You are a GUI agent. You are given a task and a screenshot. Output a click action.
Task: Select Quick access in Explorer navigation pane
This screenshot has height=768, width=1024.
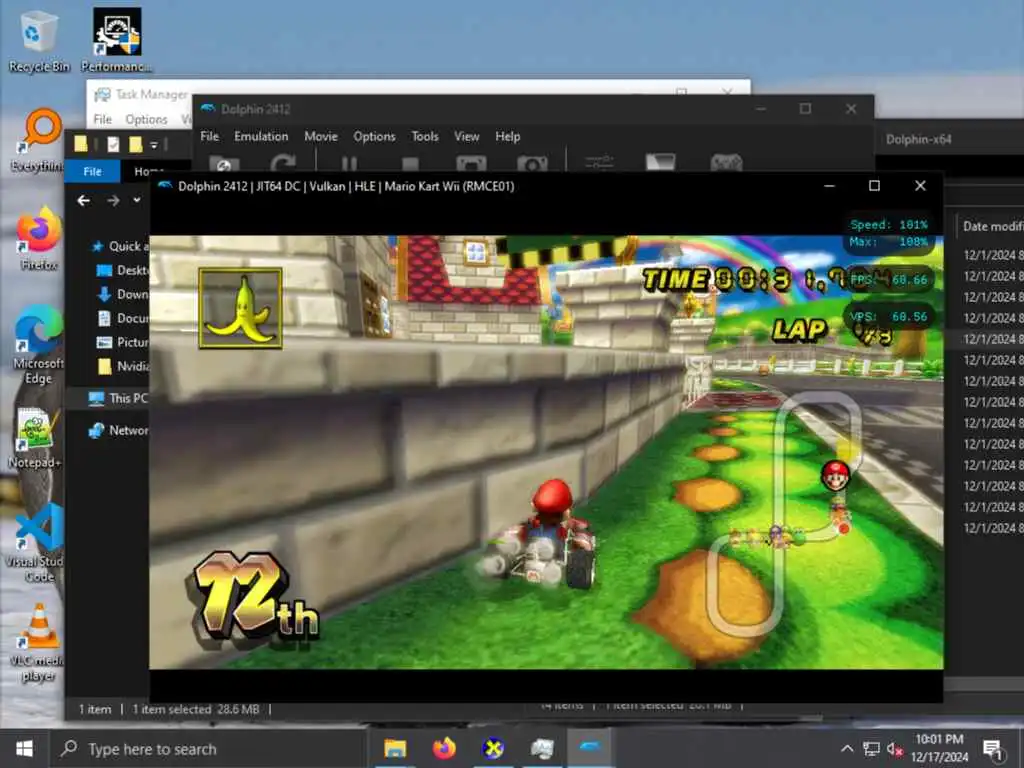(122, 246)
